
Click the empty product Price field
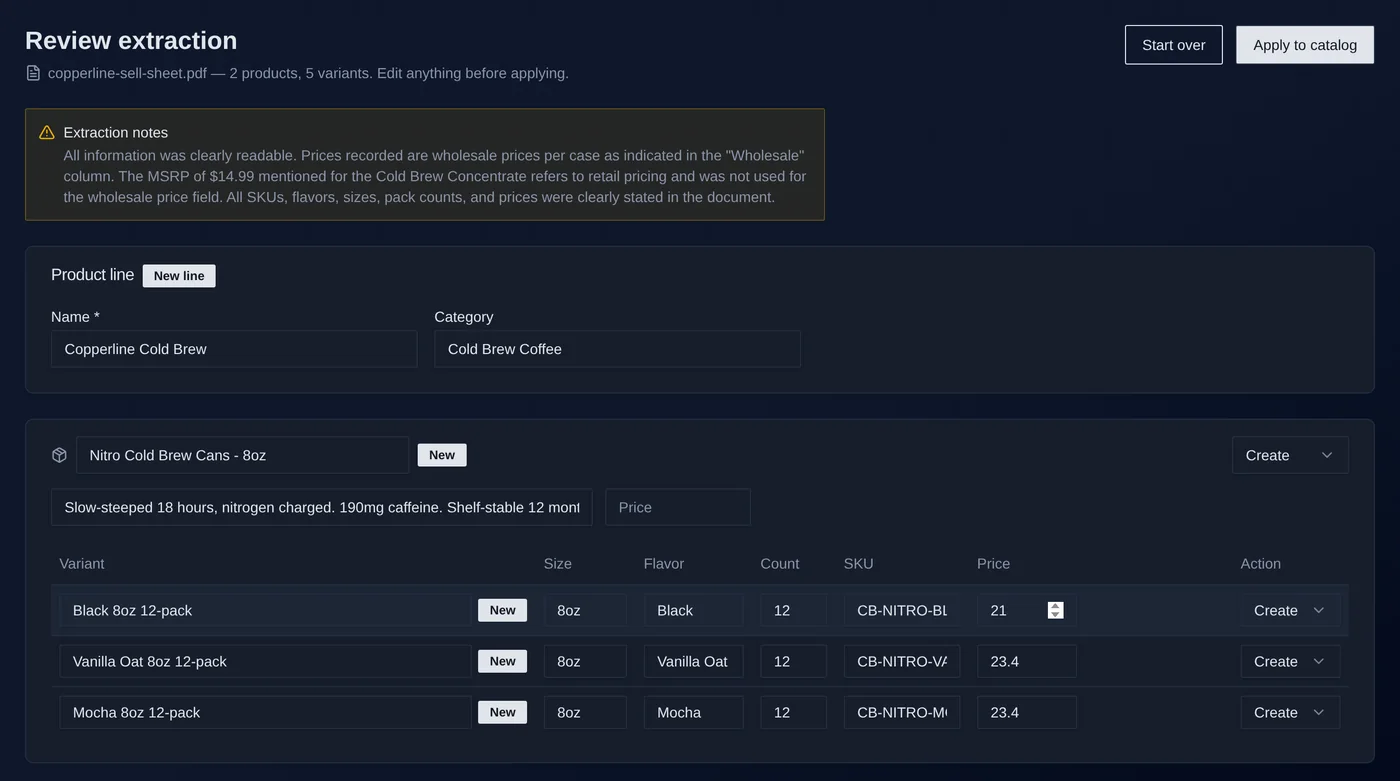tap(677, 507)
